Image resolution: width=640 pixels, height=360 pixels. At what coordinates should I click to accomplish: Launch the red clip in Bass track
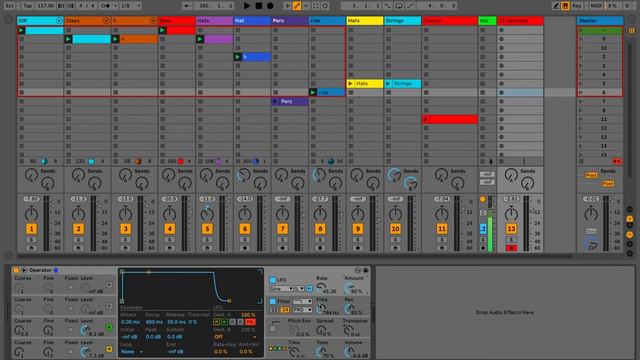click(162, 30)
